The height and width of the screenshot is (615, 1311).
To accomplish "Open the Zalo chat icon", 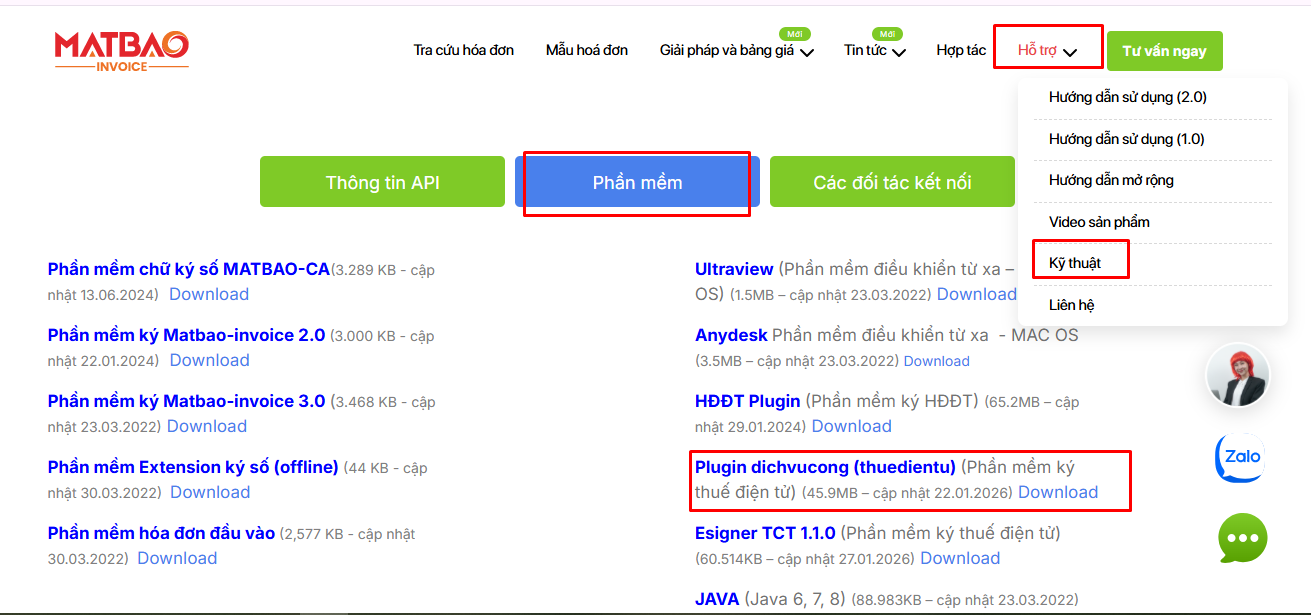I will pyautogui.click(x=1241, y=458).
